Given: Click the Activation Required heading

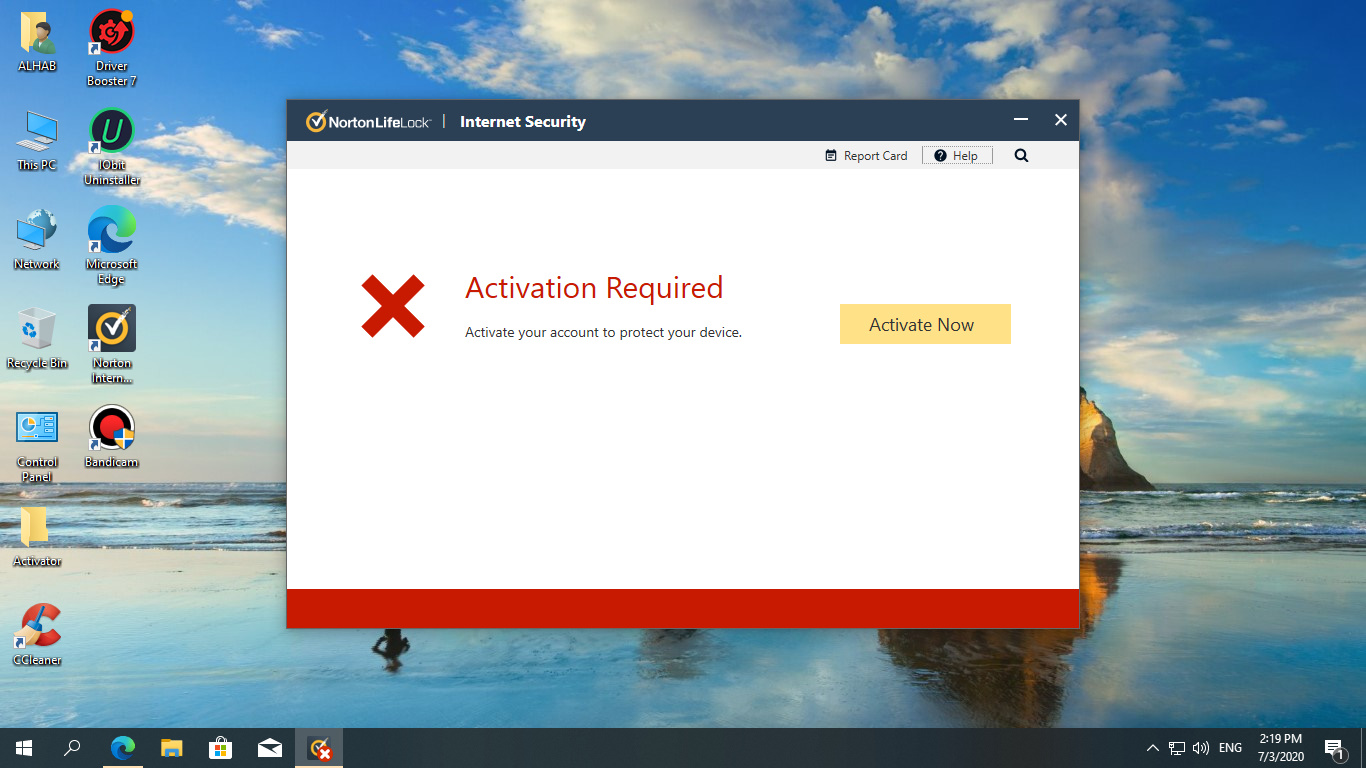Looking at the screenshot, I should [594, 288].
